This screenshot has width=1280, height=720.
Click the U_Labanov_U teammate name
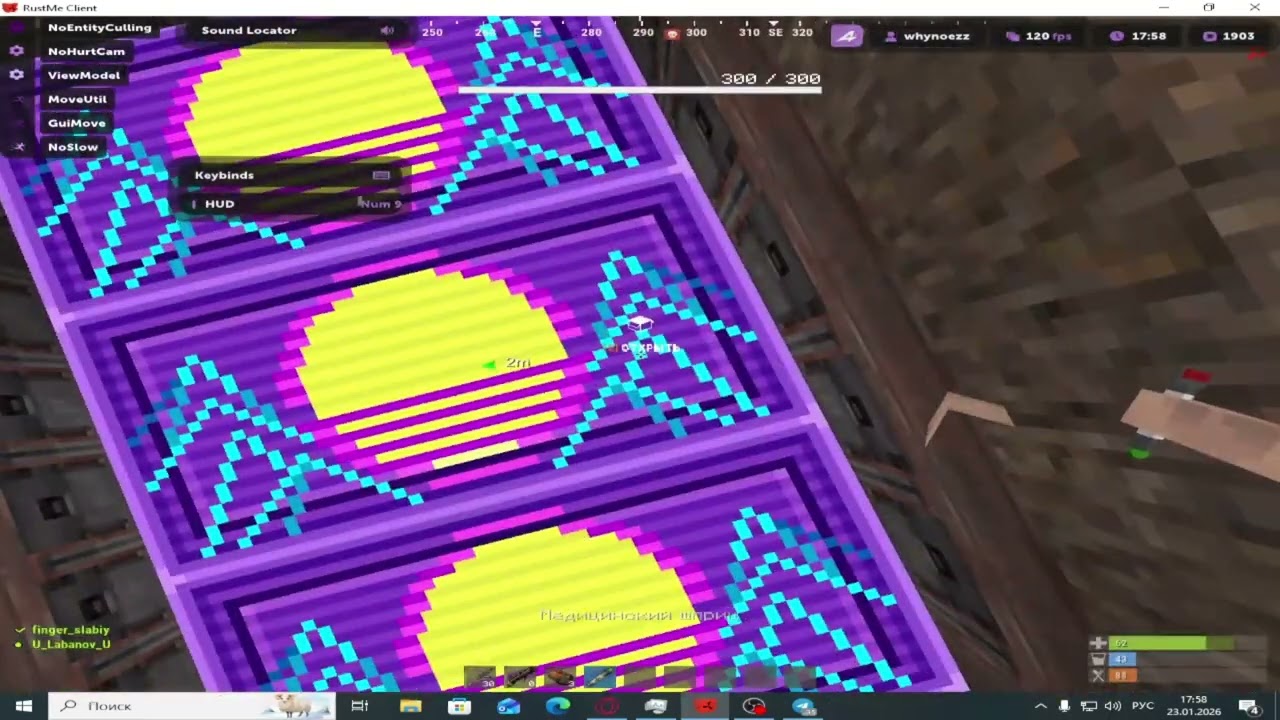pos(71,644)
